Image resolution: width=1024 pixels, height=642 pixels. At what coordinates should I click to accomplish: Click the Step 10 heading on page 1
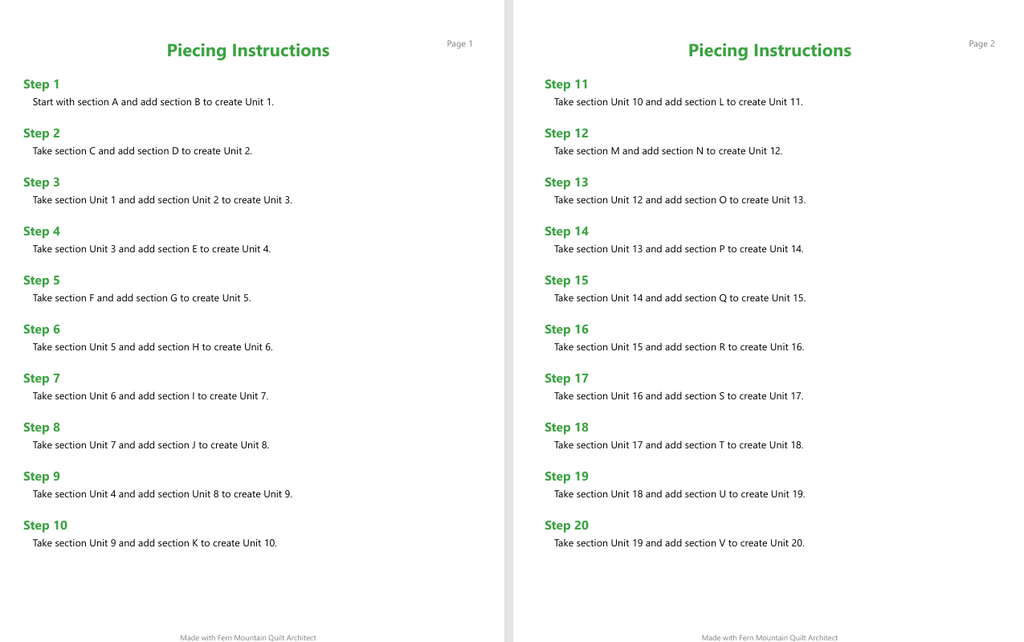[x=45, y=525]
